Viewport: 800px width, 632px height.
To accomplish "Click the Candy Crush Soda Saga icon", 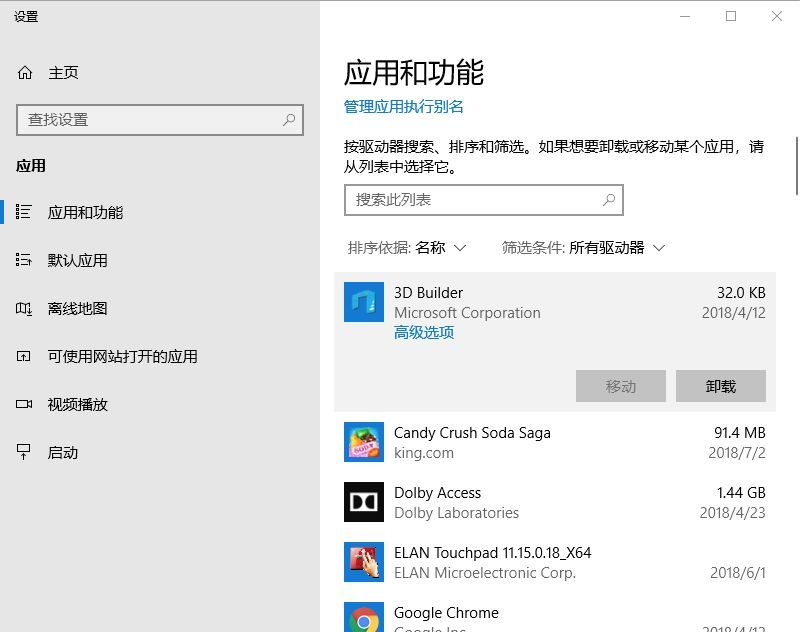I will (364, 442).
